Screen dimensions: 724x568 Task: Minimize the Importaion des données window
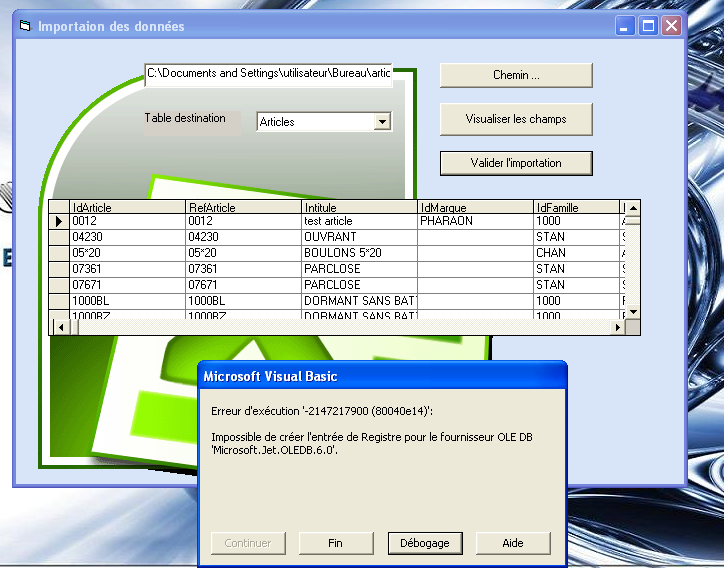pyautogui.click(x=625, y=26)
